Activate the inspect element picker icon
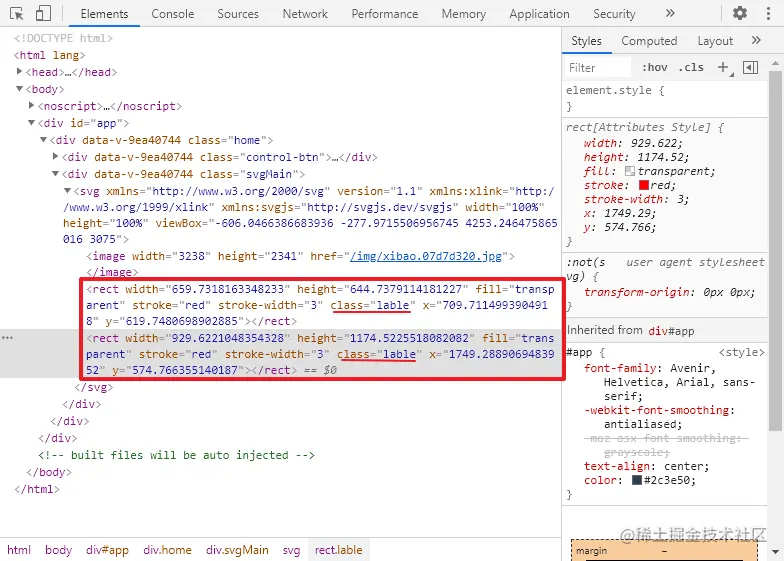The width and height of the screenshot is (784, 561). pyautogui.click(x=16, y=14)
